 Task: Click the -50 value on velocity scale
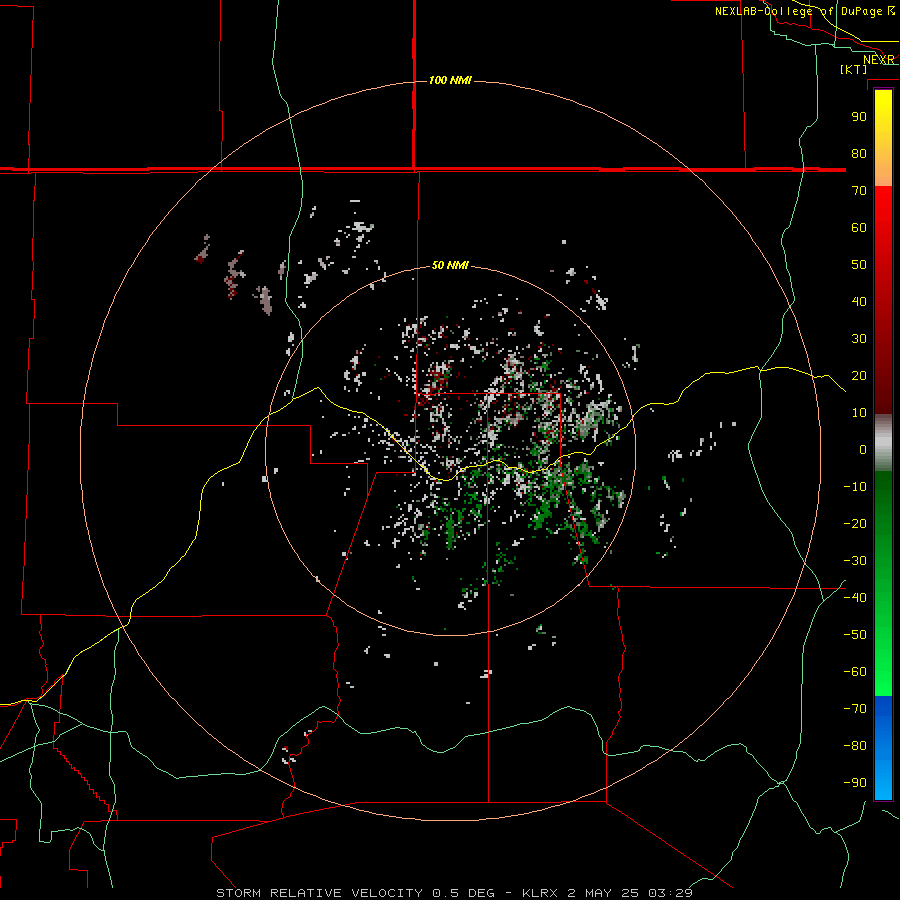tap(855, 635)
